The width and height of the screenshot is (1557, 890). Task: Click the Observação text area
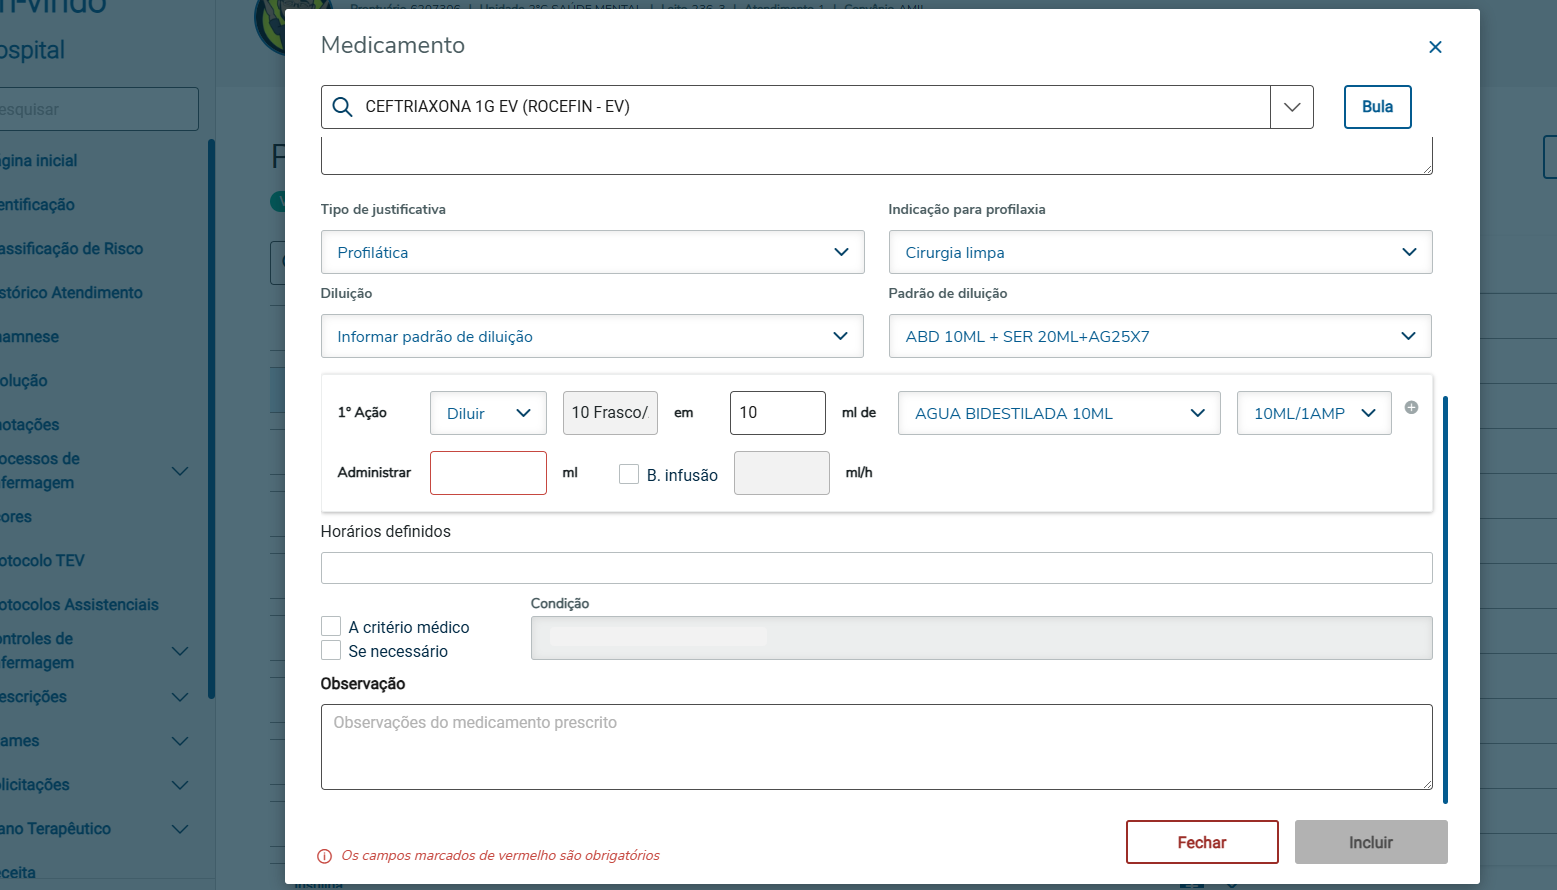tap(876, 746)
